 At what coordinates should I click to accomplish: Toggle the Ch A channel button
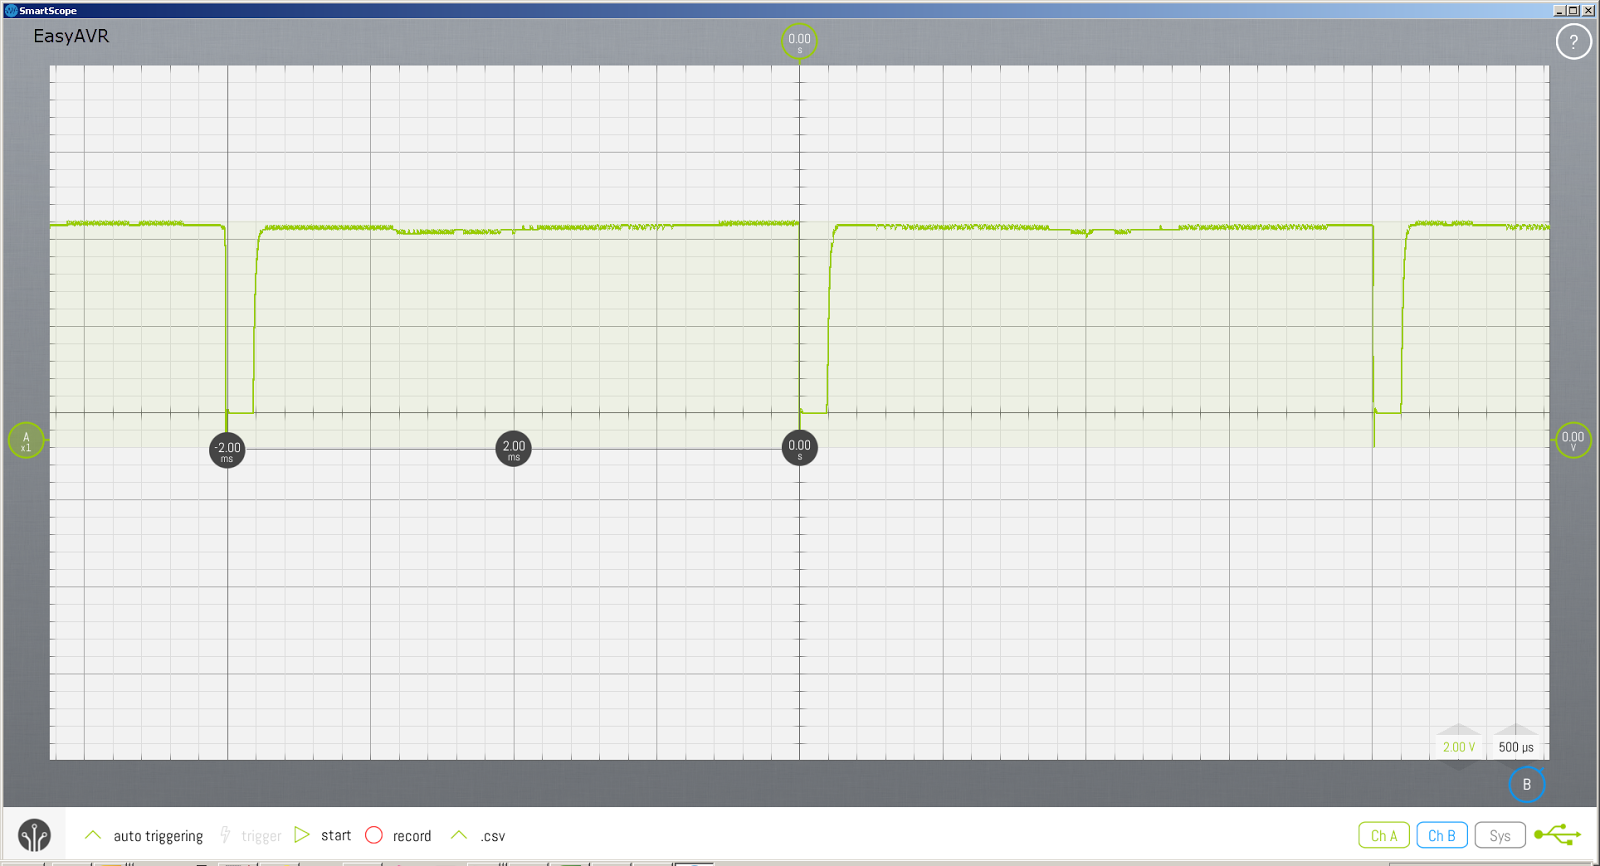coord(1384,835)
